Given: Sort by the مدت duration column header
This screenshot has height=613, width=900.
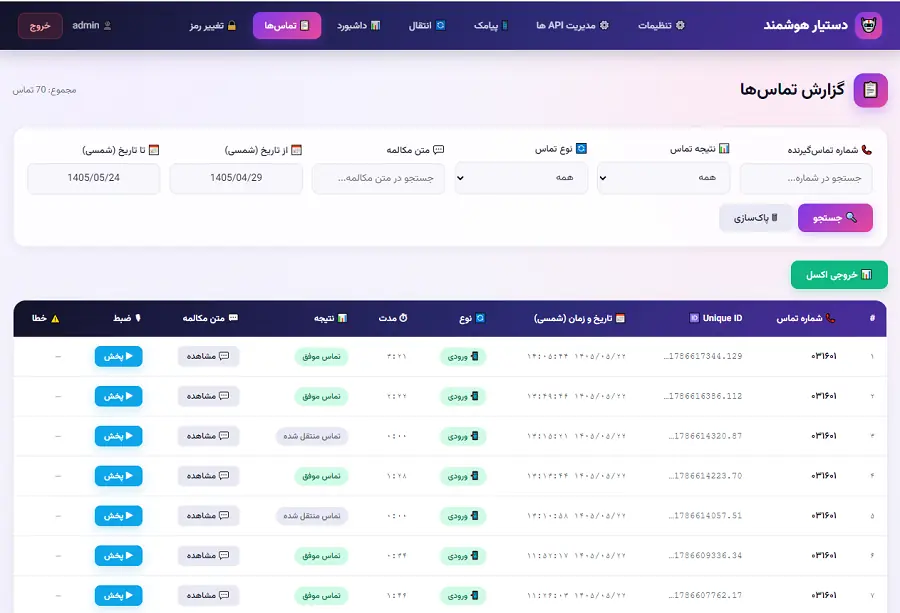Looking at the screenshot, I should [393, 318].
